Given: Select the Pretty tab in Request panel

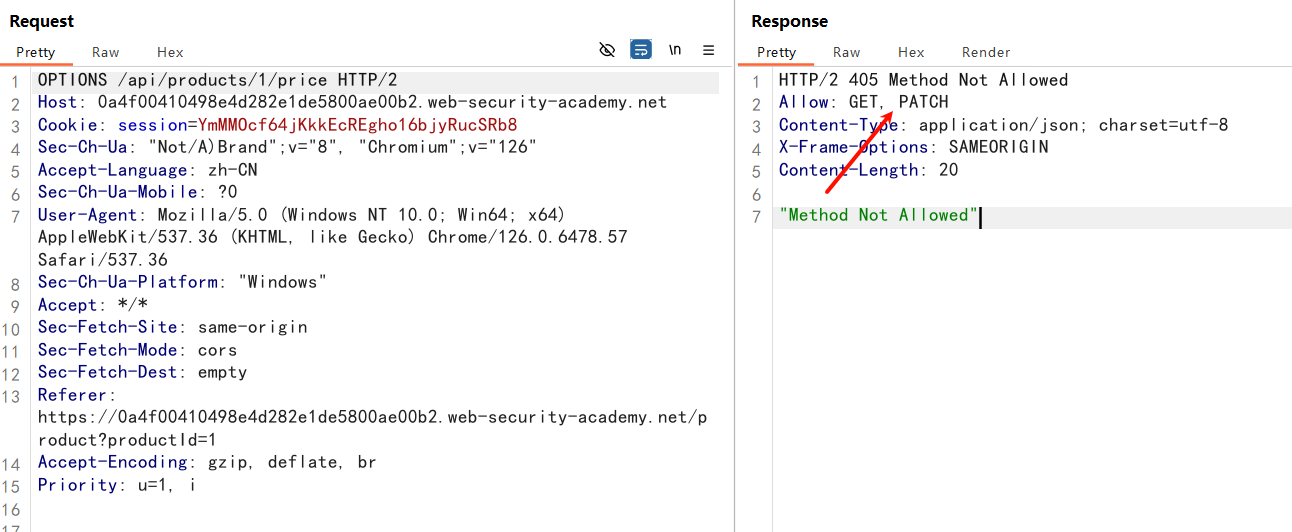Looking at the screenshot, I should (x=36, y=52).
